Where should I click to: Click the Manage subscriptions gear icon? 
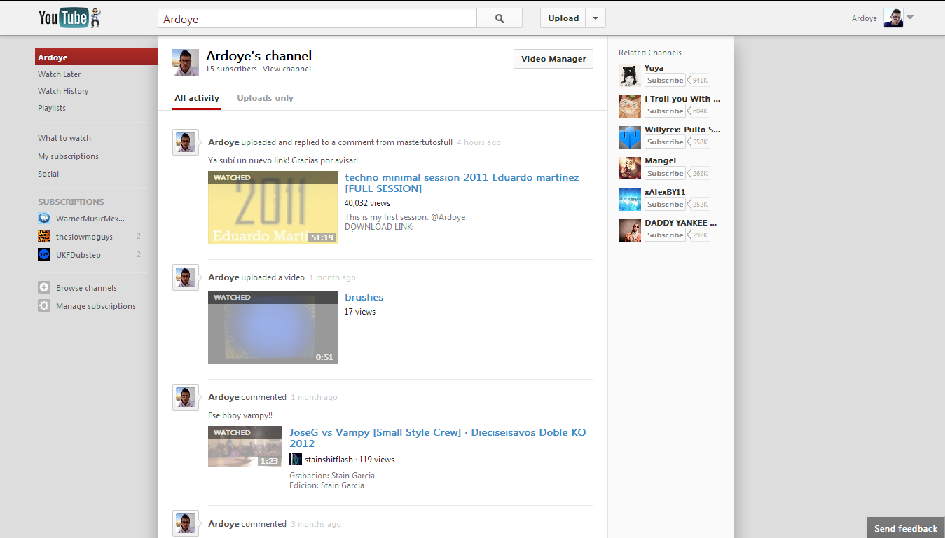tap(44, 305)
